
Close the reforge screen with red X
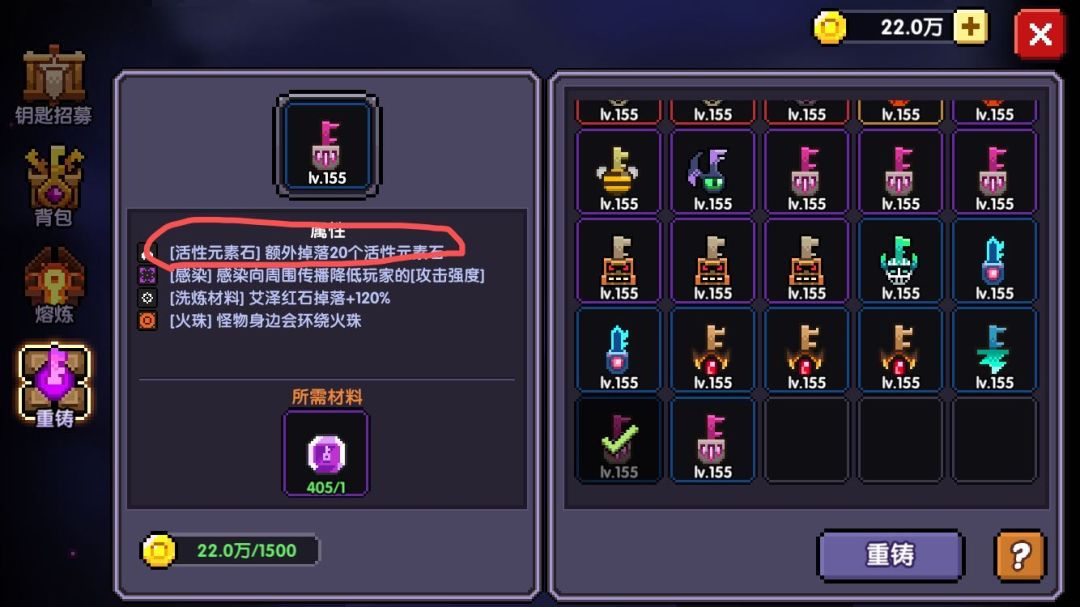pos(1039,33)
